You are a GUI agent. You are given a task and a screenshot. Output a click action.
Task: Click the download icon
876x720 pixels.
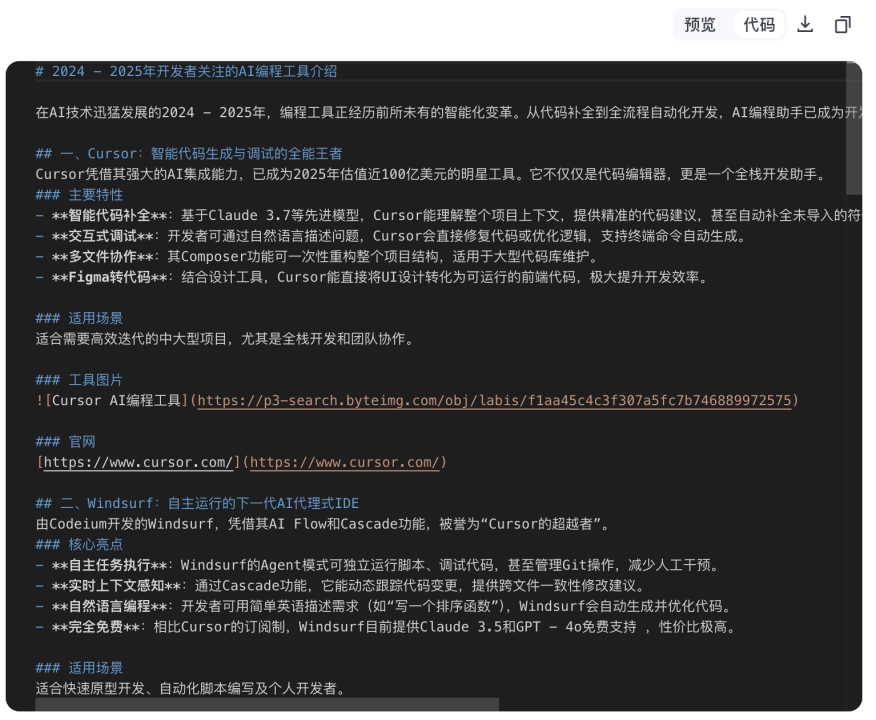(805, 25)
